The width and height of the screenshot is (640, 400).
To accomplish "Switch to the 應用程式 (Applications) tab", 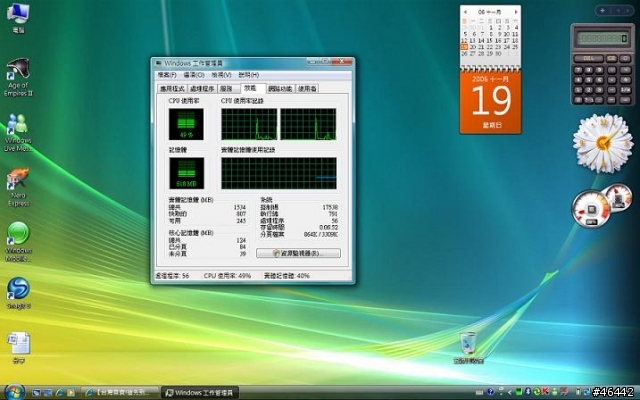I will [x=172, y=89].
